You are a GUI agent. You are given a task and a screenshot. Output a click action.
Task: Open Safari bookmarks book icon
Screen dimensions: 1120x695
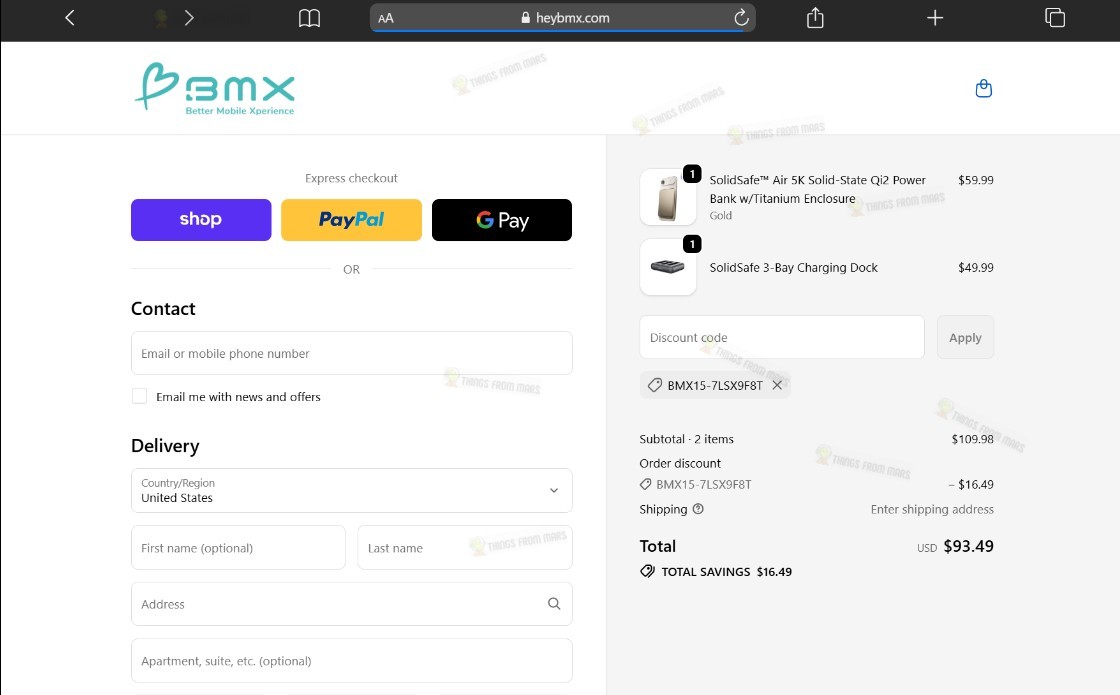309,18
